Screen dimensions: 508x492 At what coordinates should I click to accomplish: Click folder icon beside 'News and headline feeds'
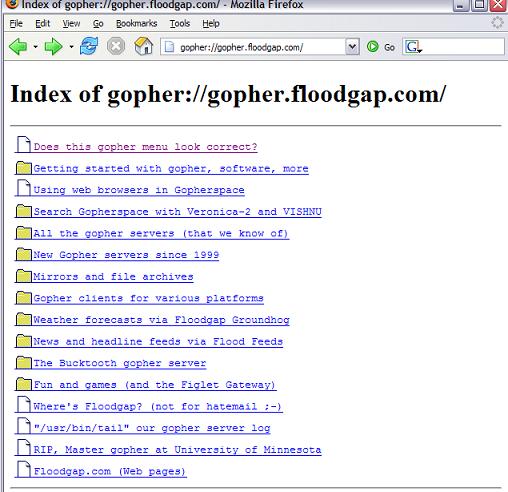(x=24, y=341)
